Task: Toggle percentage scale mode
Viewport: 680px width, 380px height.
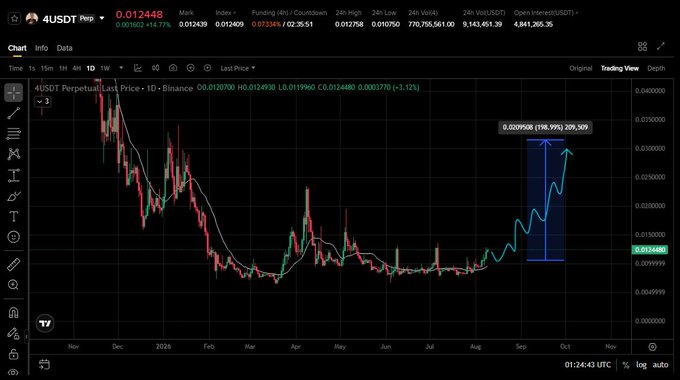Action: [625, 365]
